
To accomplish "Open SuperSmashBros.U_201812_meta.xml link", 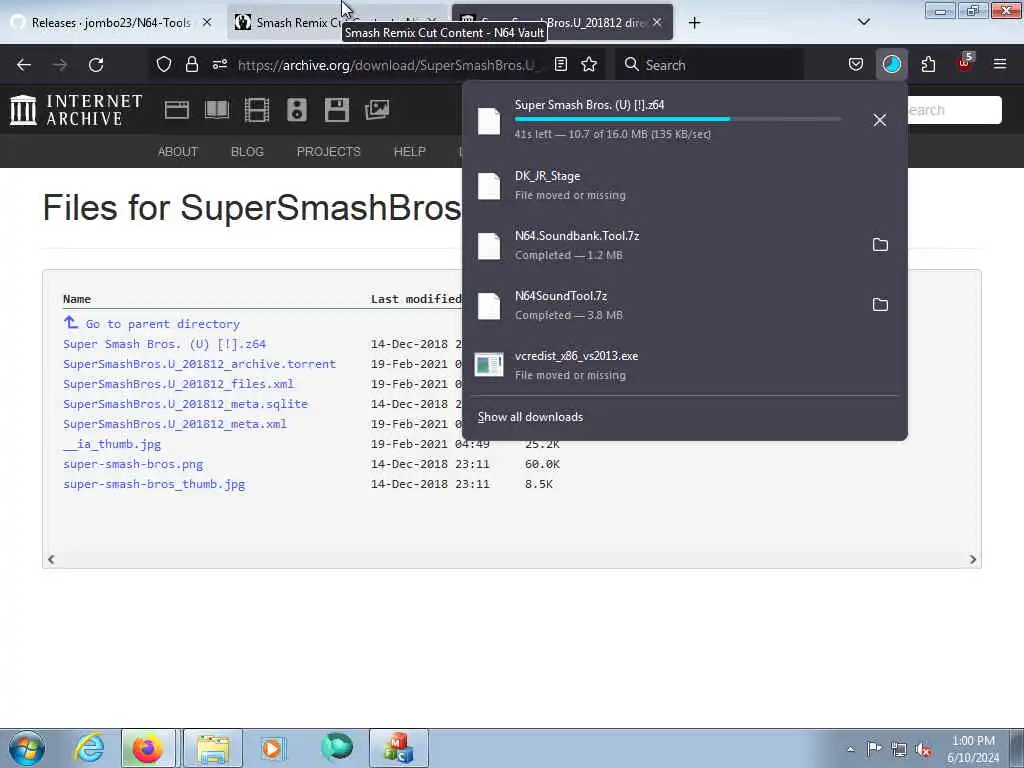I will (175, 424).
